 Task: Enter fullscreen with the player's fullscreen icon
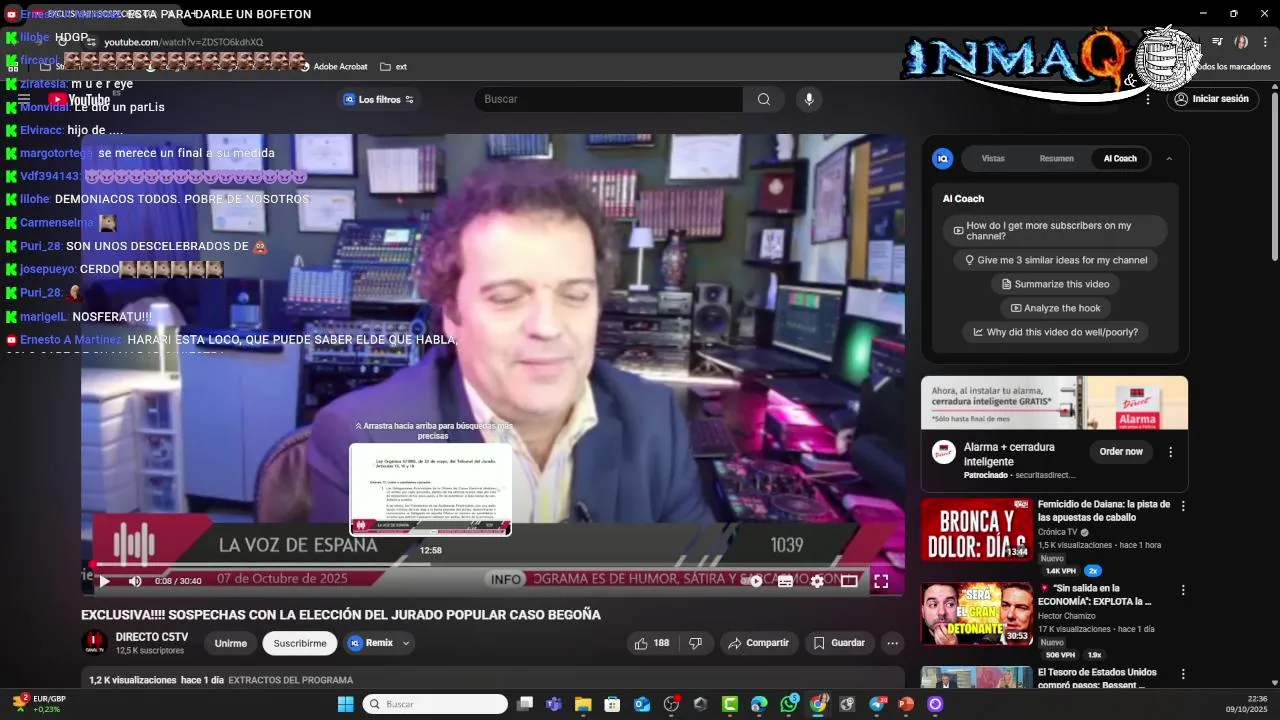881,581
